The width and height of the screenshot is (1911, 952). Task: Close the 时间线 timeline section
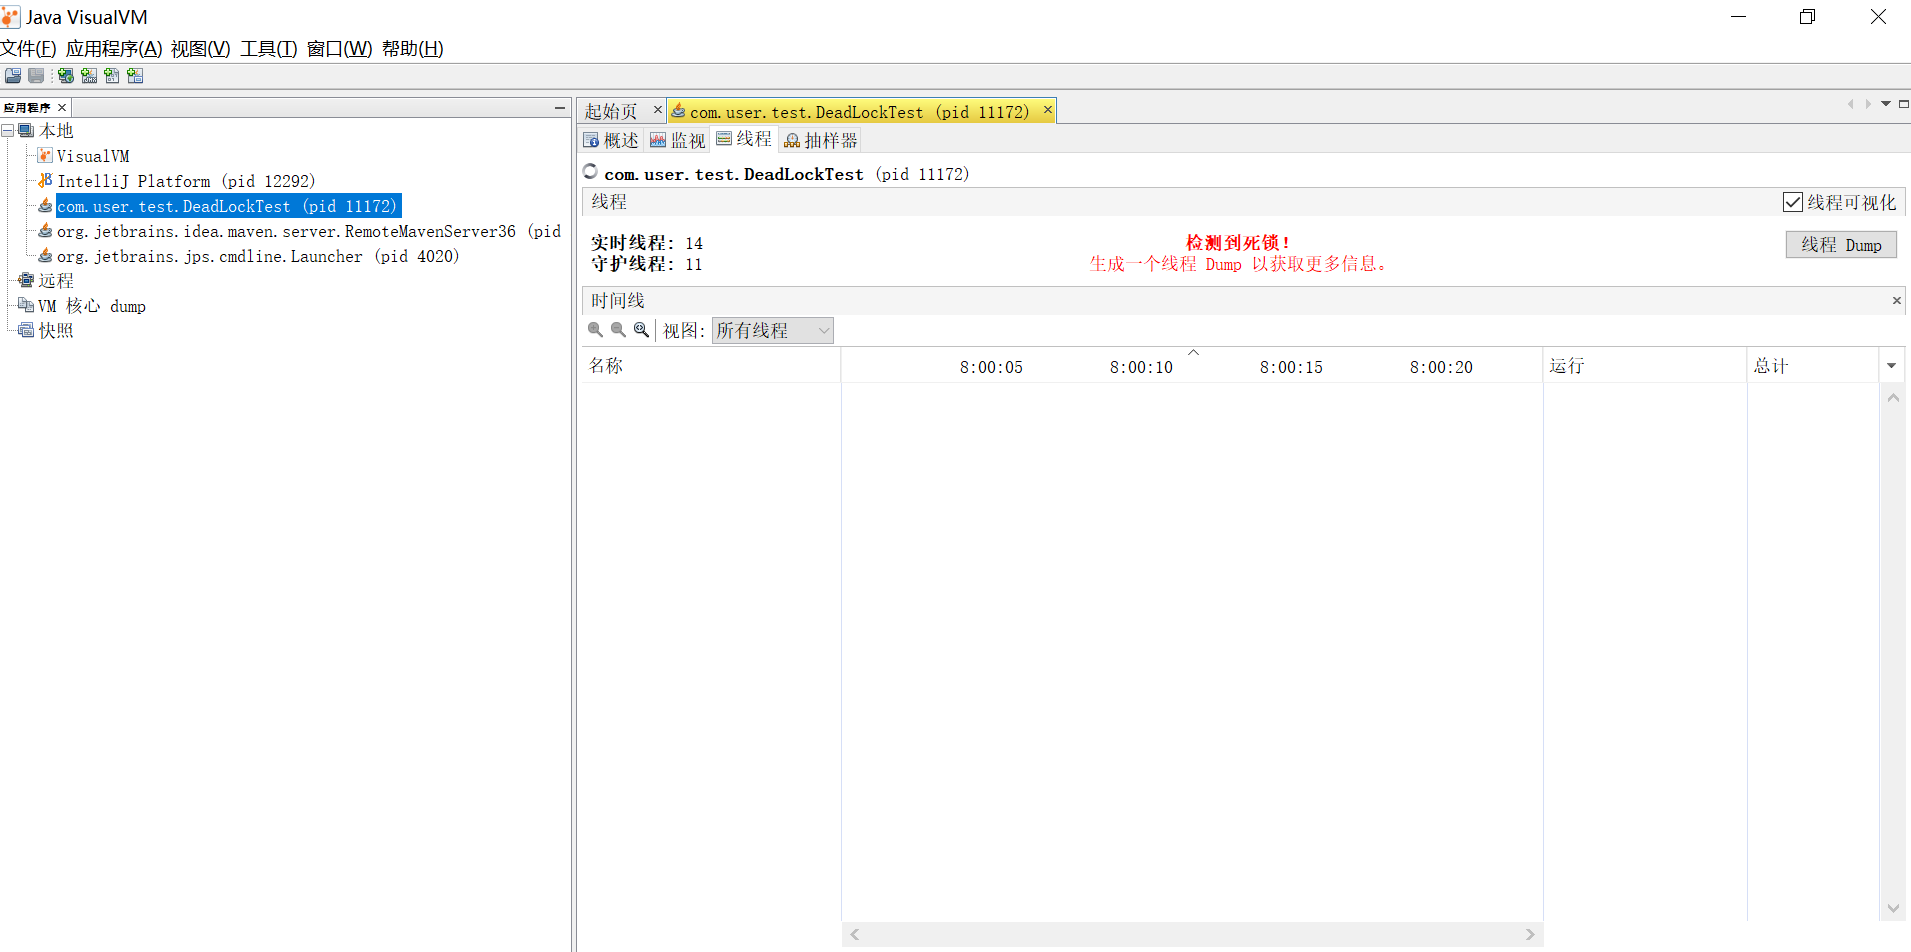click(1896, 300)
